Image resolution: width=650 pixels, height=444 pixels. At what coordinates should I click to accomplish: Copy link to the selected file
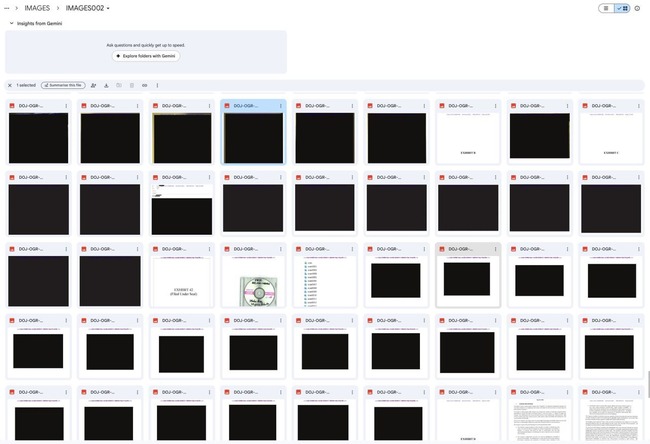click(145, 85)
